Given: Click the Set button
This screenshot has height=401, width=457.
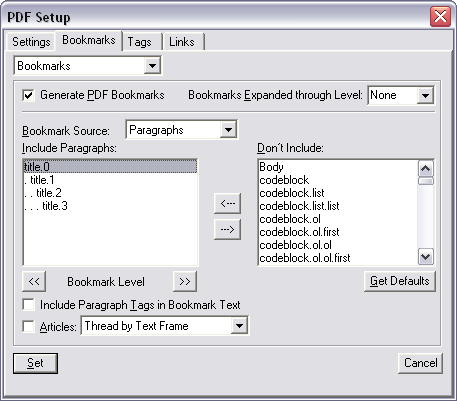Looking at the screenshot, I should 35,363.
